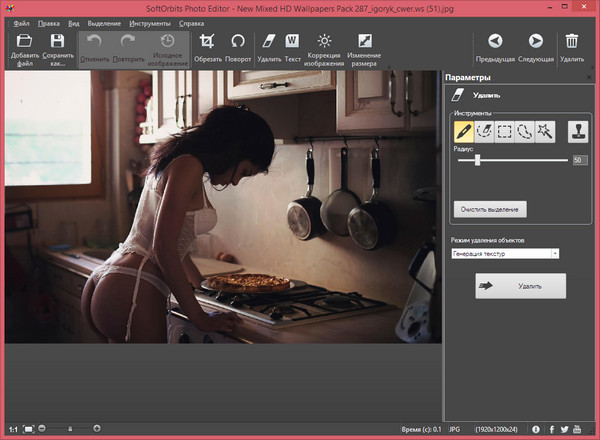Image resolution: width=600 pixels, height=440 pixels.
Task: Open the Файл menu
Action: (21, 21)
